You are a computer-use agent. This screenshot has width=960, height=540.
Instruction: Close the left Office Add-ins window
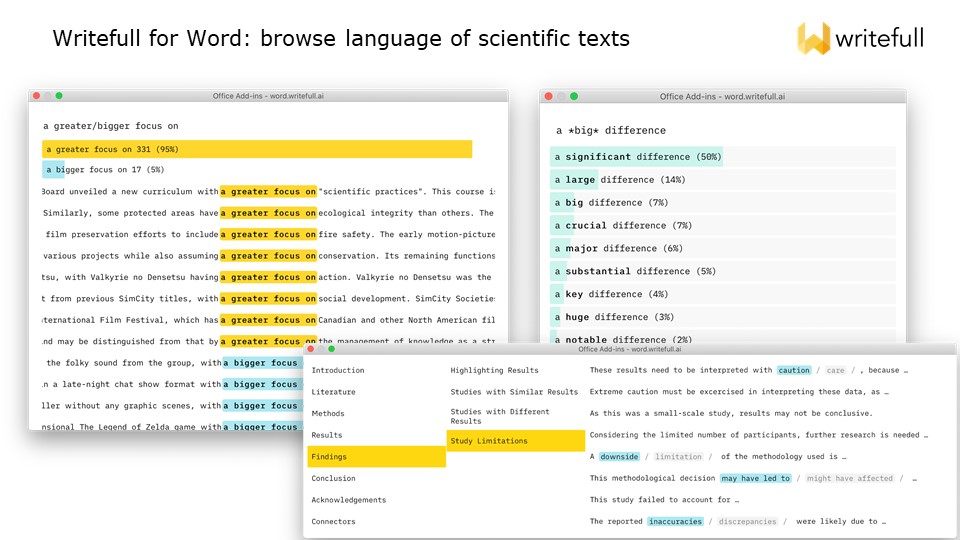(x=37, y=96)
